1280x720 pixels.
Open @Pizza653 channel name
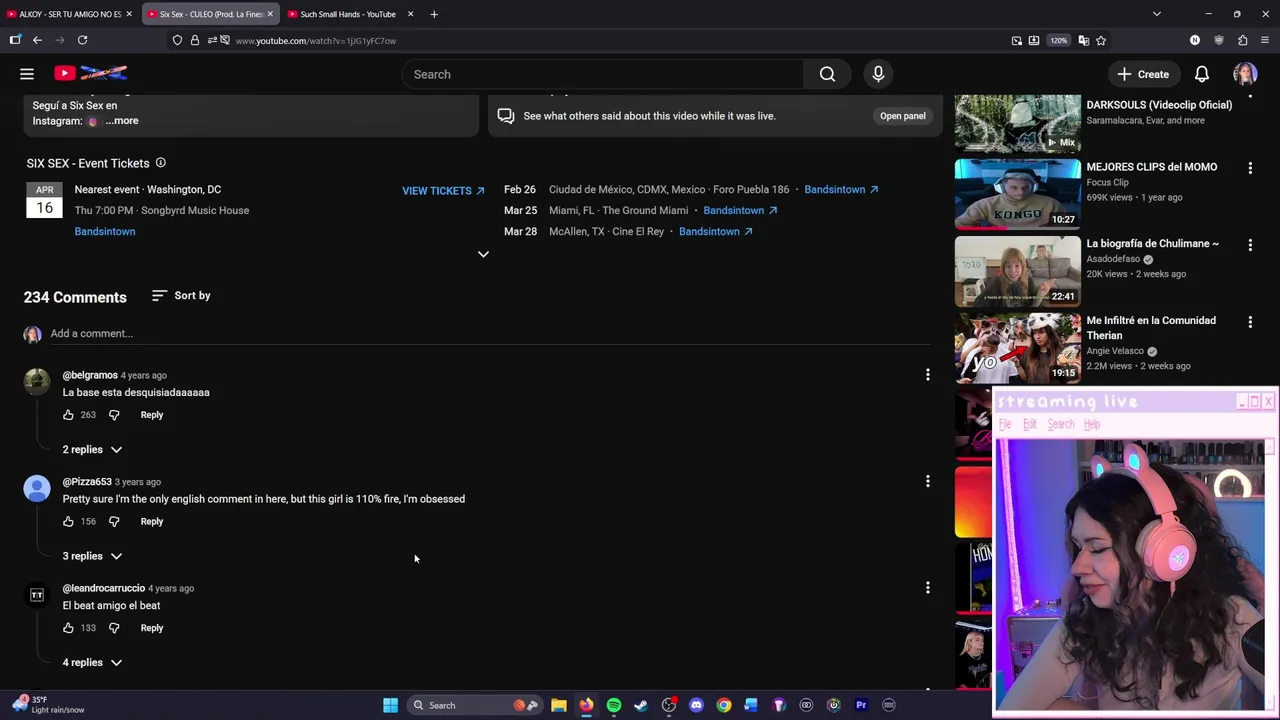[x=87, y=482]
